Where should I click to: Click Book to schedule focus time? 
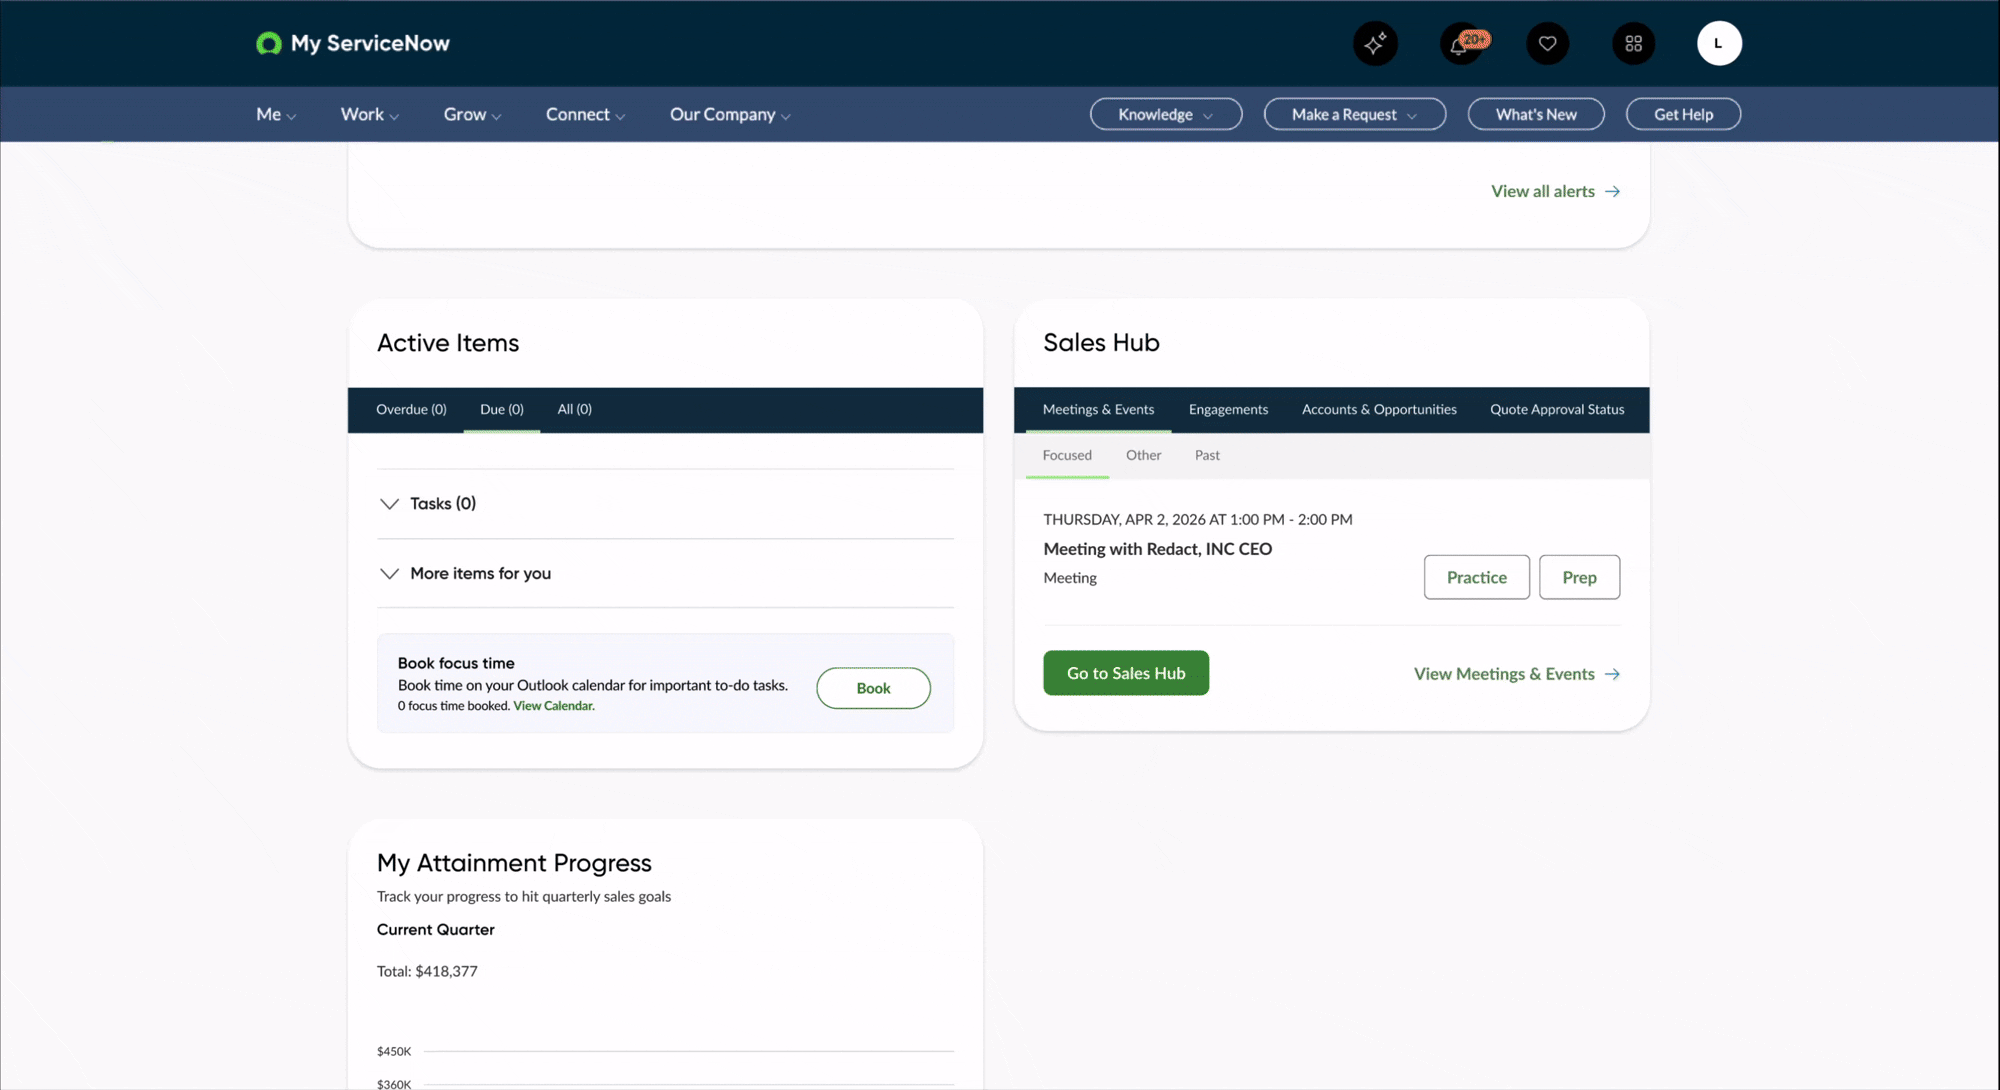coord(872,688)
